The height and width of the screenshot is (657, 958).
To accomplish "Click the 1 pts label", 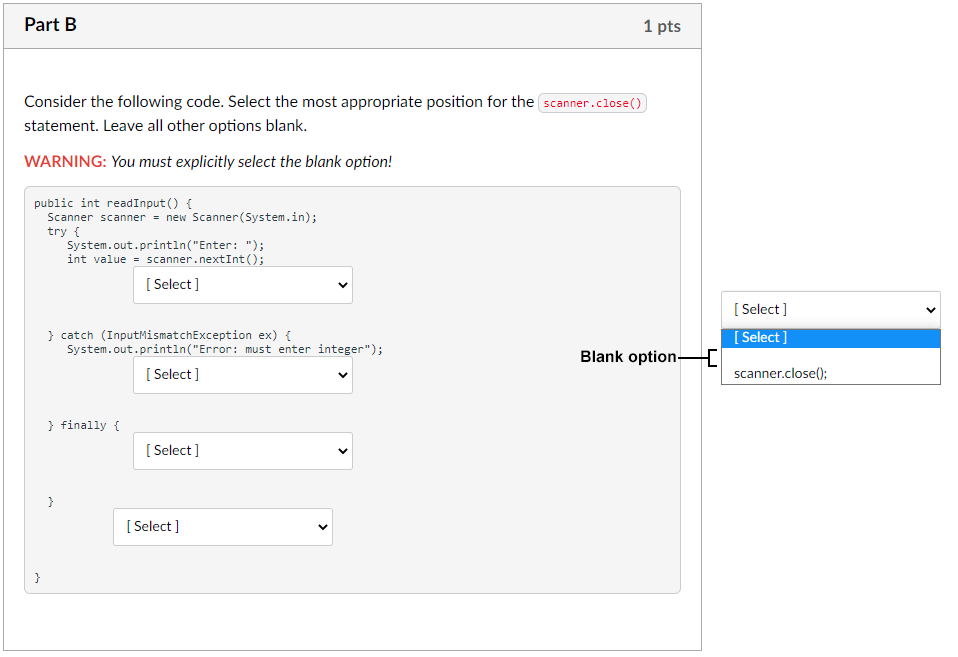I will [662, 26].
